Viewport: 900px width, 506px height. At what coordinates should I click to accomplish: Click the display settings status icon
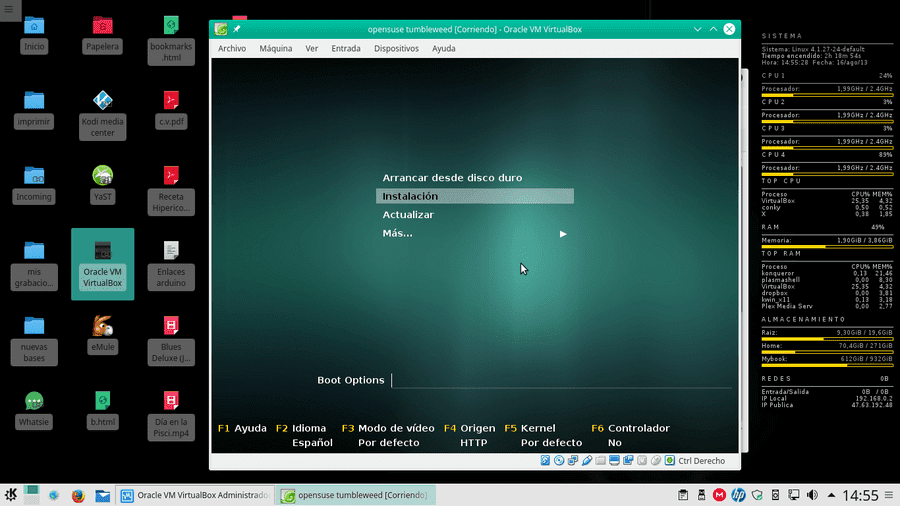point(614,461)
